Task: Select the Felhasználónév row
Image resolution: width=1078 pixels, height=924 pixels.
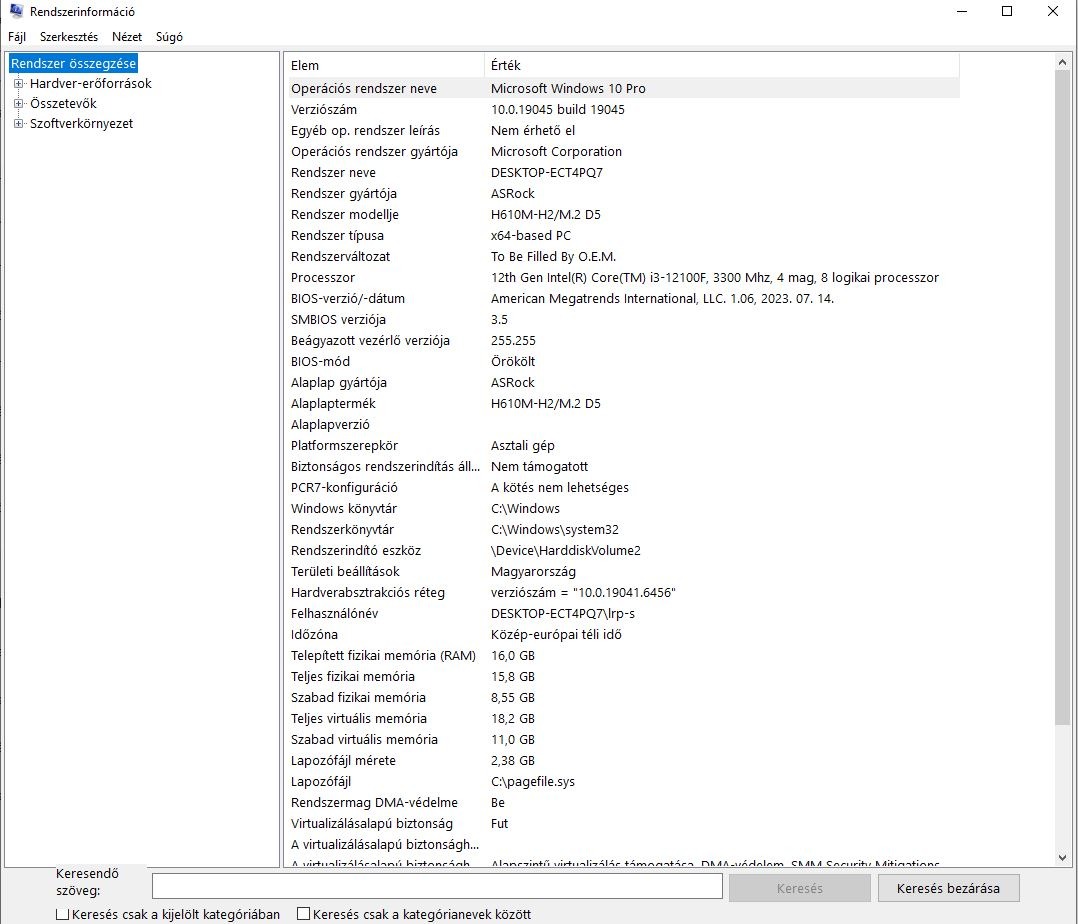Action: coord(622,613)
